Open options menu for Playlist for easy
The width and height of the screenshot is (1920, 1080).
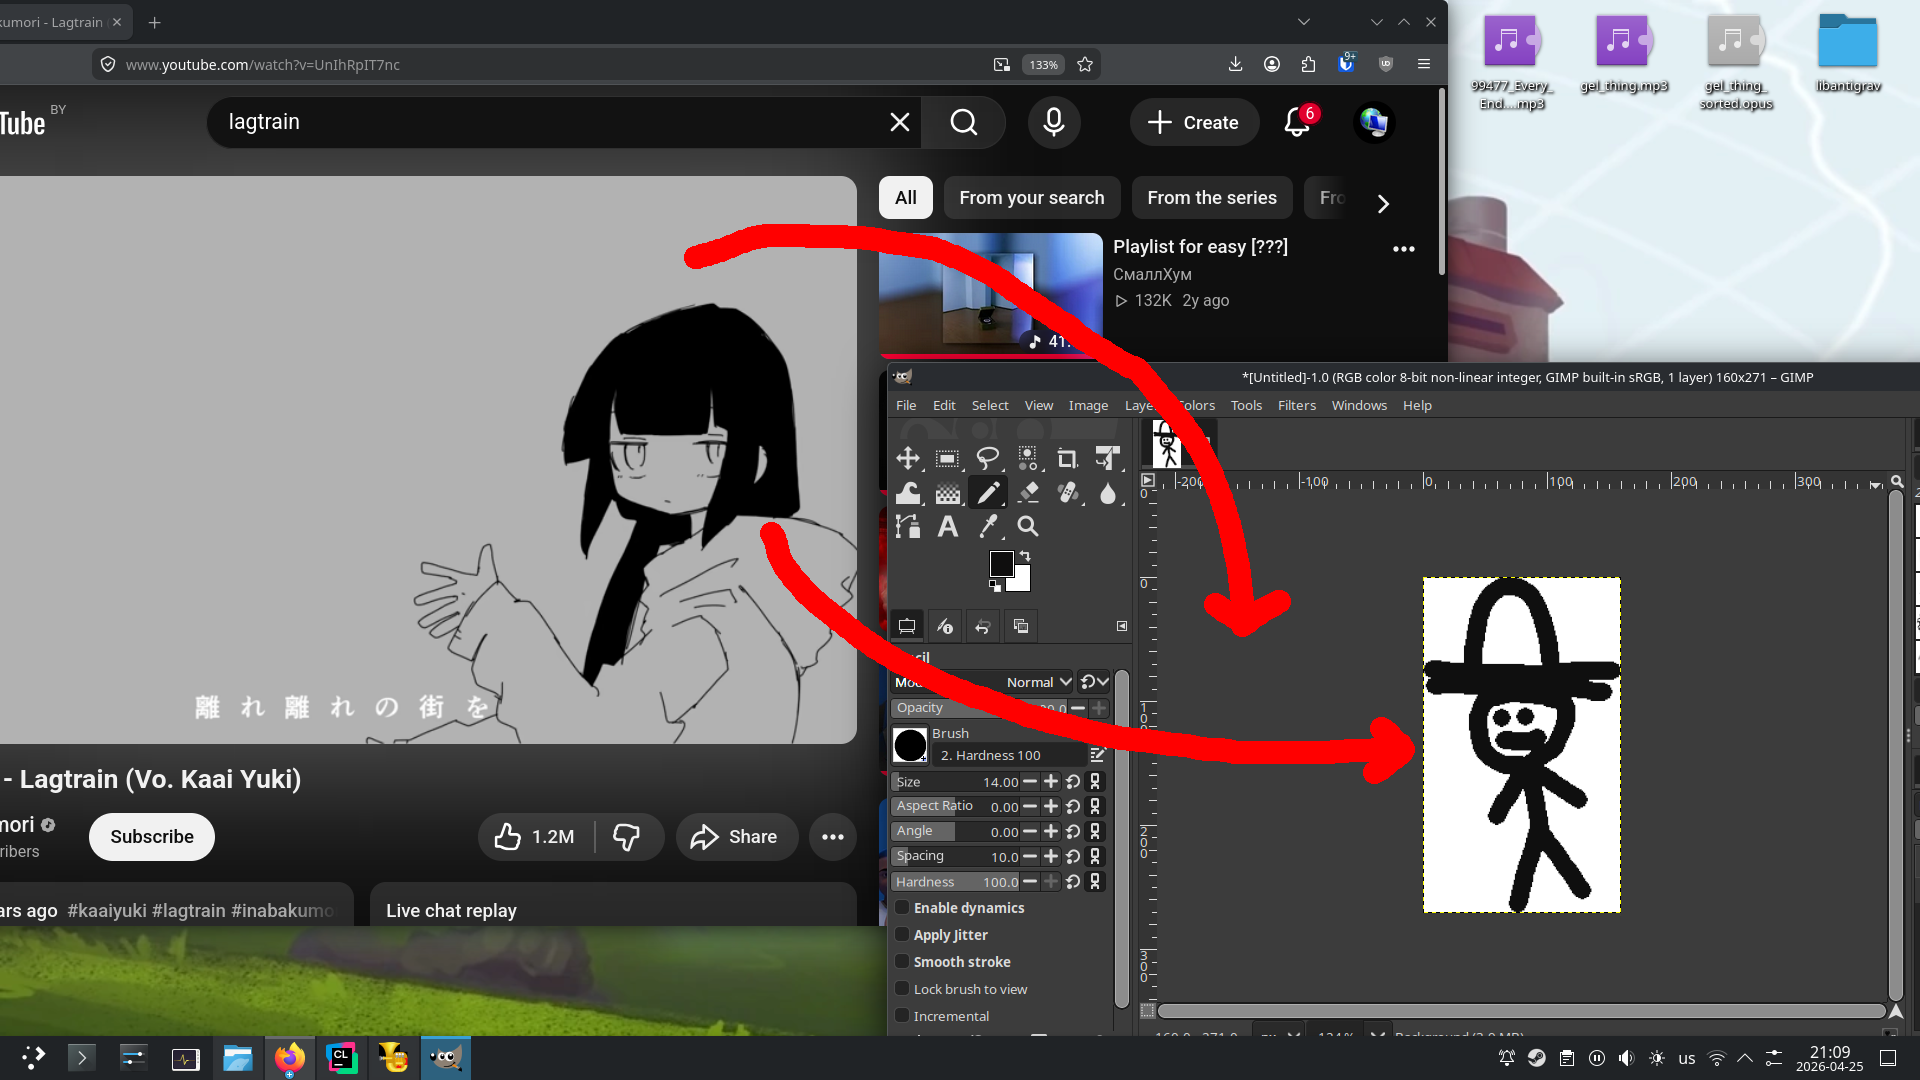tap(1404, 249)
